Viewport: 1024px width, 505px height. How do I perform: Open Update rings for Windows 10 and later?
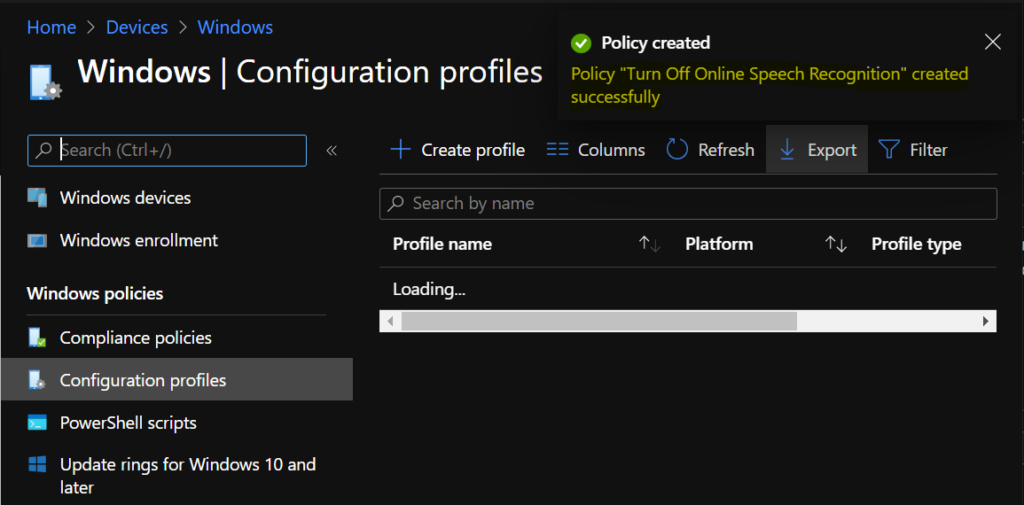pos(188,476)
